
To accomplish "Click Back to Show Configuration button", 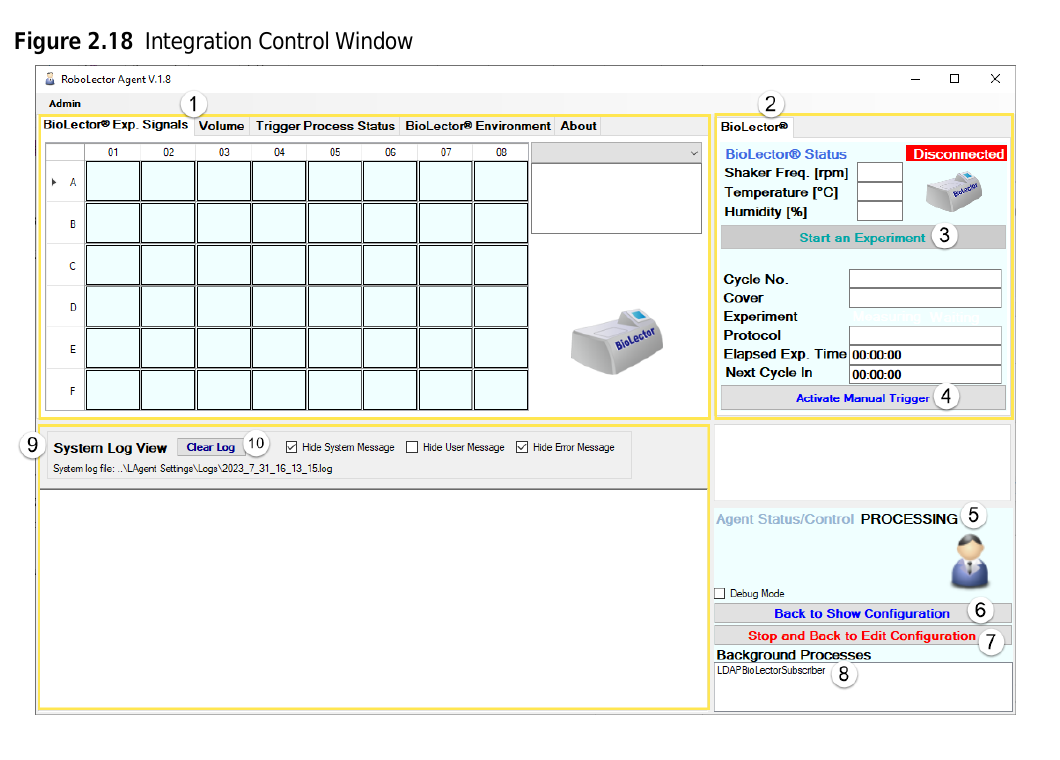I will [863, 613].
